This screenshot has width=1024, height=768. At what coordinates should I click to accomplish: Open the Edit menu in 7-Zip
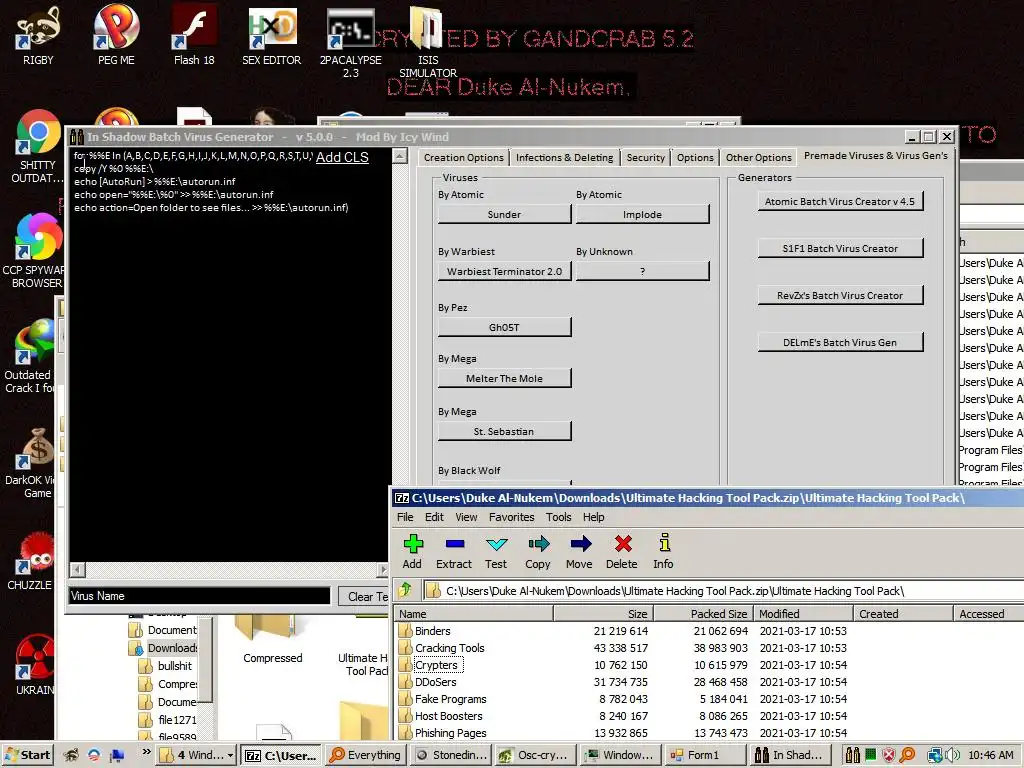click(x=434, y=517)
